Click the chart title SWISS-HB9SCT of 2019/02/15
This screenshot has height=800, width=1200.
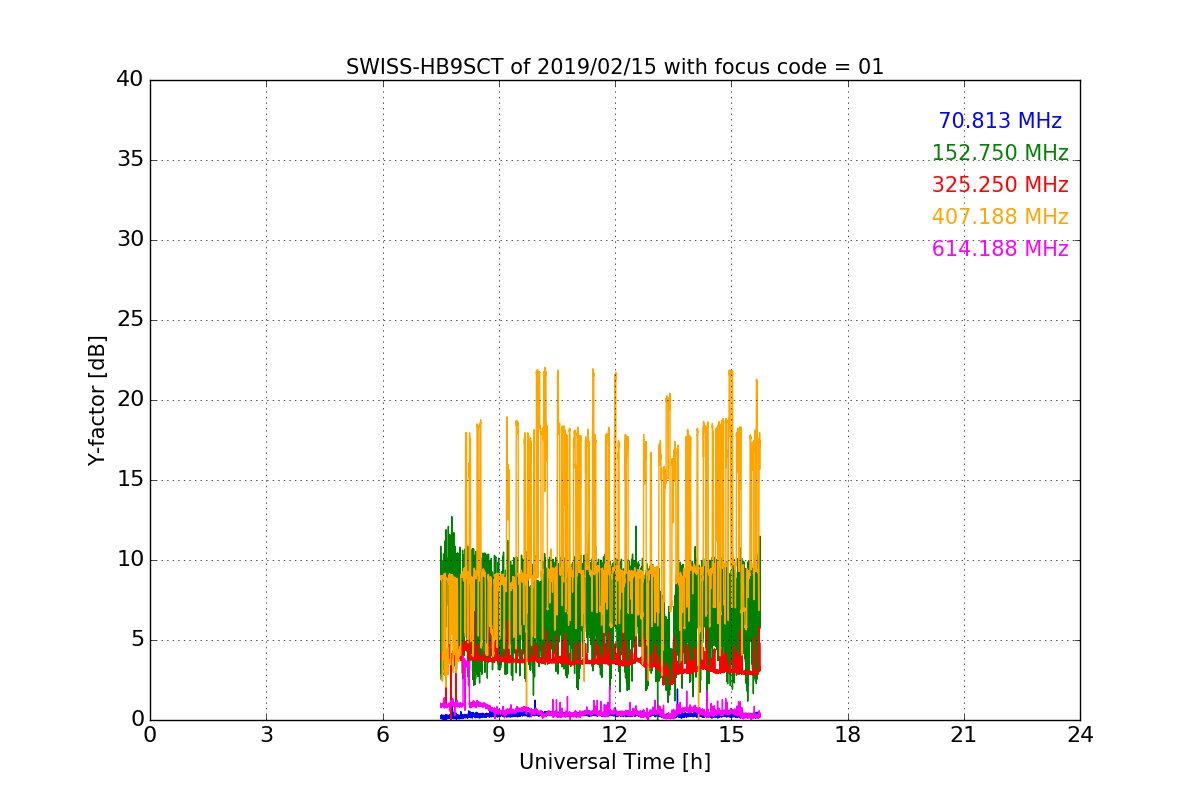[x=615, y=67]
